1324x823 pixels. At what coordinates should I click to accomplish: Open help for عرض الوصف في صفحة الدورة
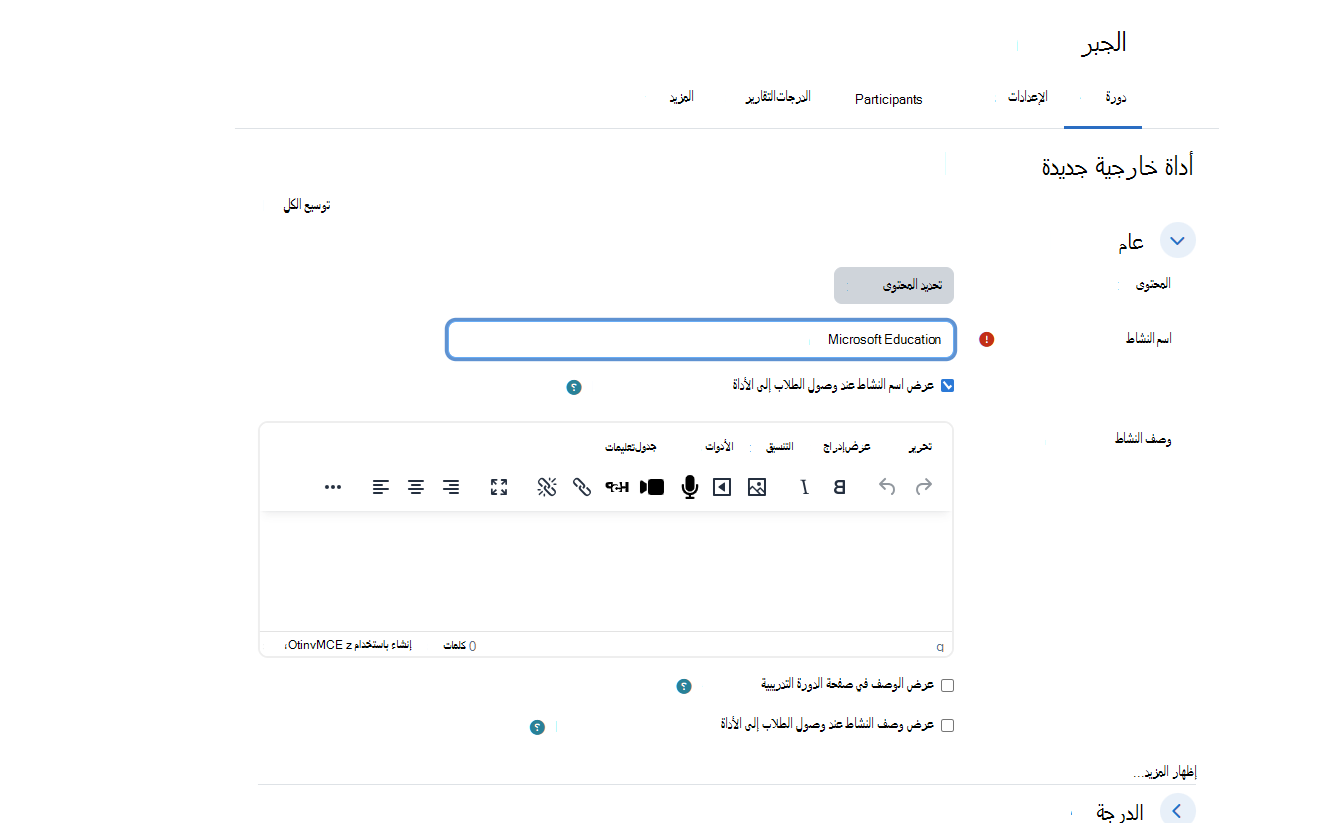pyautogui.click(x=684, y=687)
